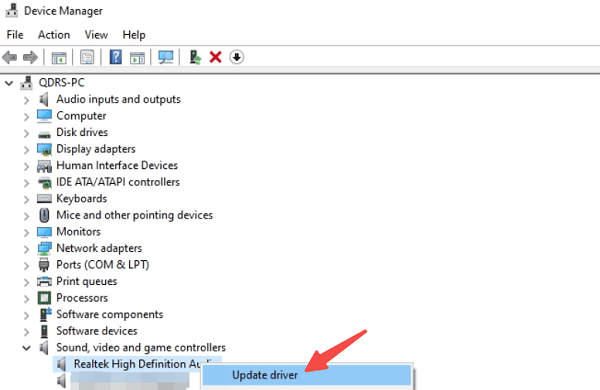
Task: Open the Help menu
Action: (x=134, y=35)
